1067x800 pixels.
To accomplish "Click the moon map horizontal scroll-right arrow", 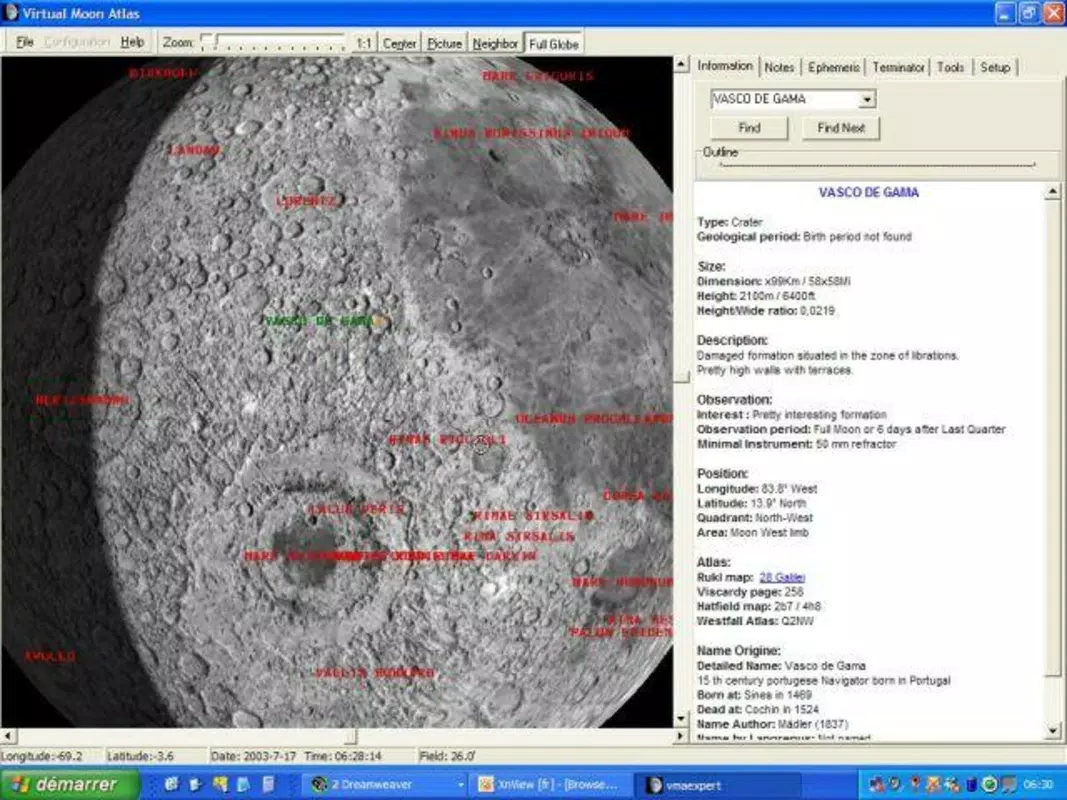I will (680, 736).
